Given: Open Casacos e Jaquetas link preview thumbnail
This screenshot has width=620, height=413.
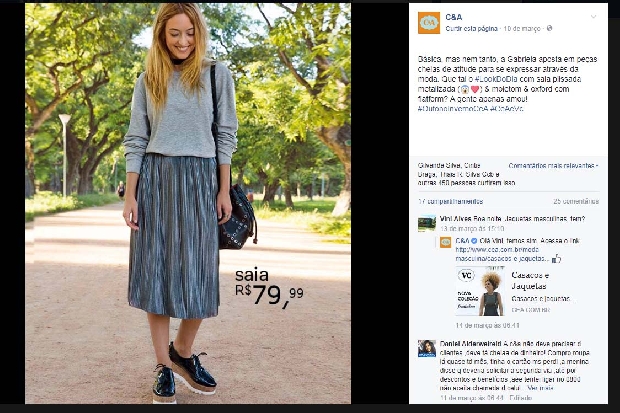Looking at the screenshot, I should 480,292.
